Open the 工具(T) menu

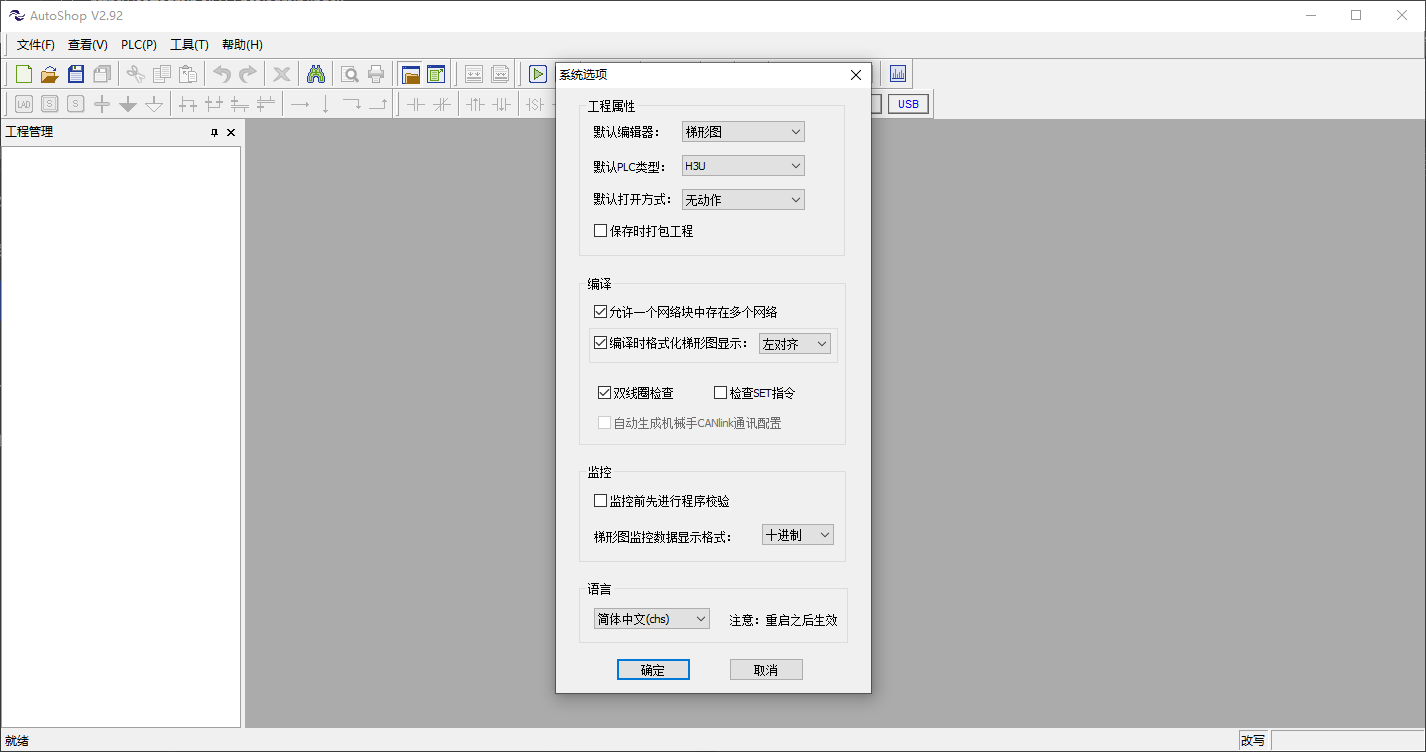tap(189, 45)
